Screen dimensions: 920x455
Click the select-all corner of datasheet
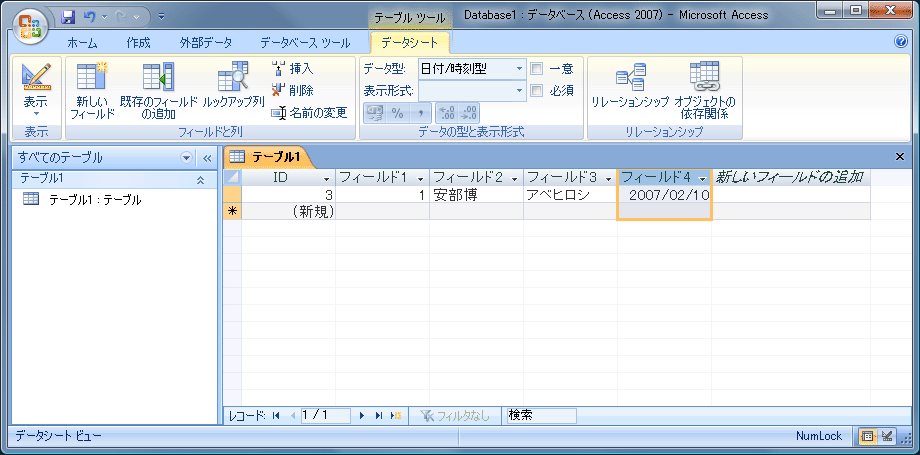click(x=233, y=177)
